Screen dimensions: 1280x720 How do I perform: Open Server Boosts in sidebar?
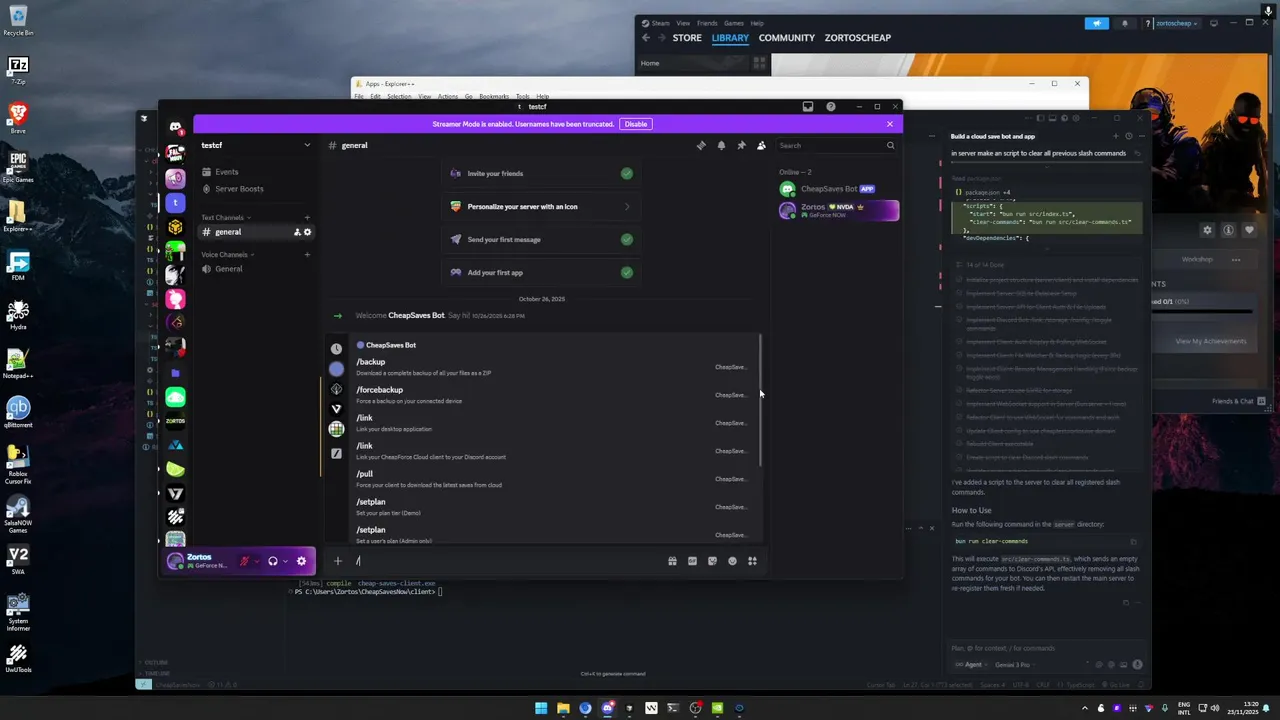pos(255,189)
